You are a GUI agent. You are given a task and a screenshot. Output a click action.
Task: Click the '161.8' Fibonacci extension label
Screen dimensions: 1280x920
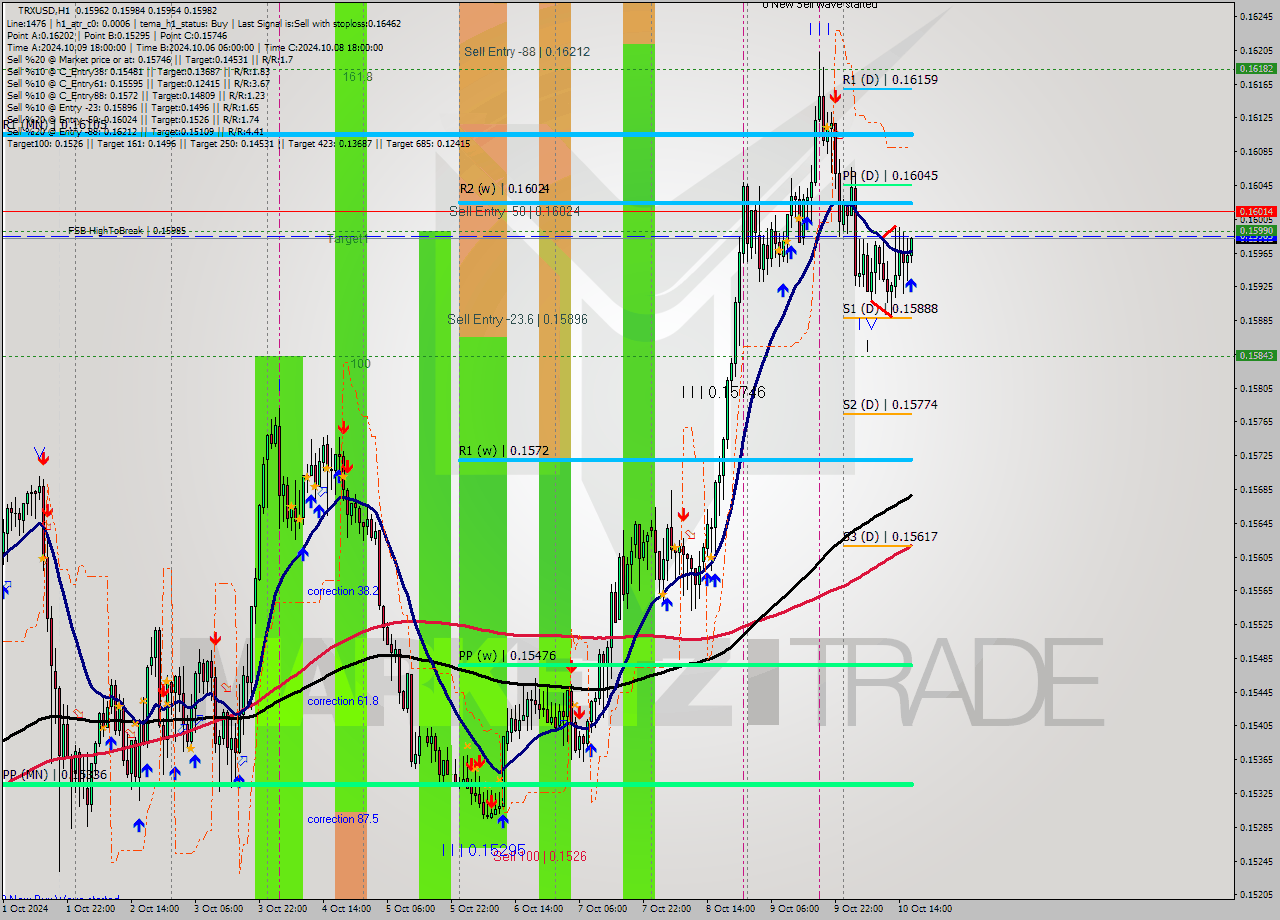(357, 76)
